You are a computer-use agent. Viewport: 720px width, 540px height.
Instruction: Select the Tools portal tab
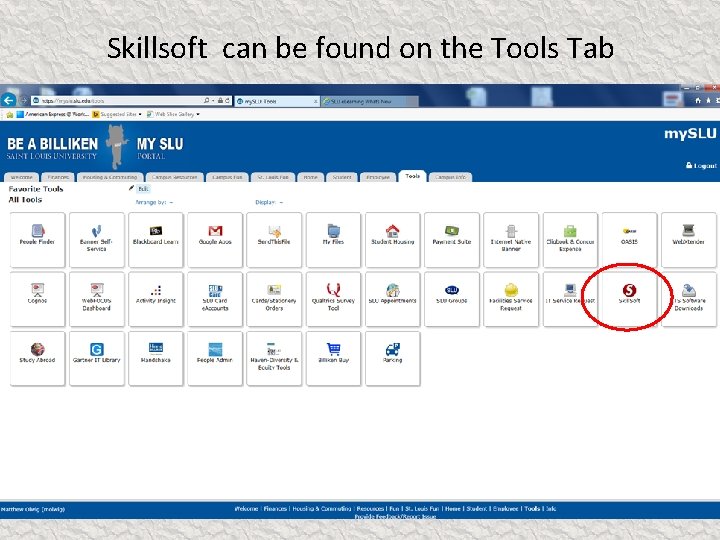tap(412, 176)
